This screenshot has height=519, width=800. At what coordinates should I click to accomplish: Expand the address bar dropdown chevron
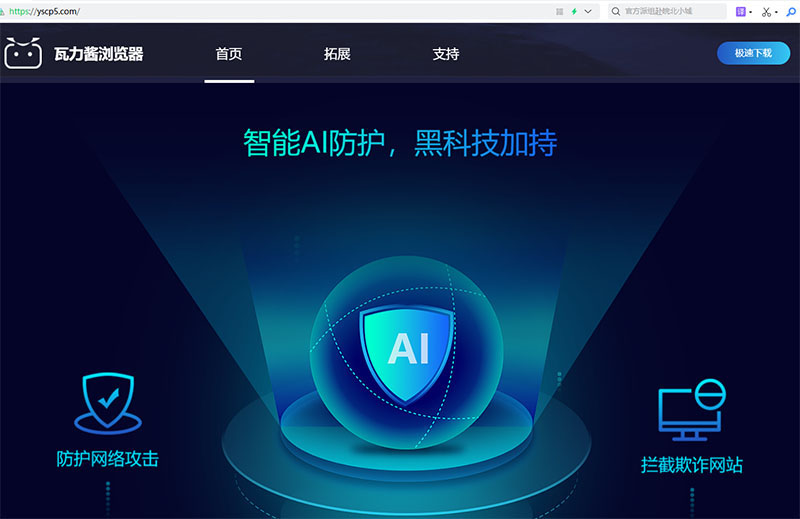coord(588,11)
